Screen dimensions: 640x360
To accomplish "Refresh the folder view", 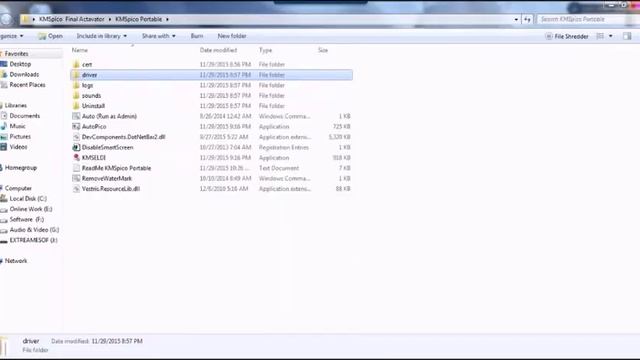I will [x=527, y=19].
